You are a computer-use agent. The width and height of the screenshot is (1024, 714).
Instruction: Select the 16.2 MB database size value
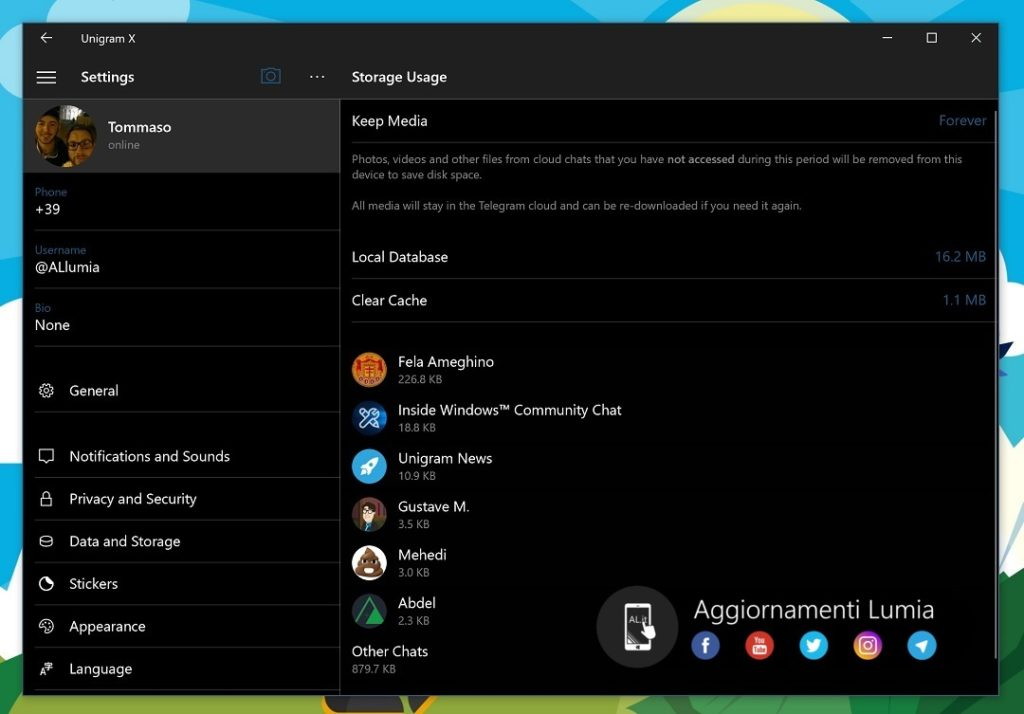pos(960,257)
